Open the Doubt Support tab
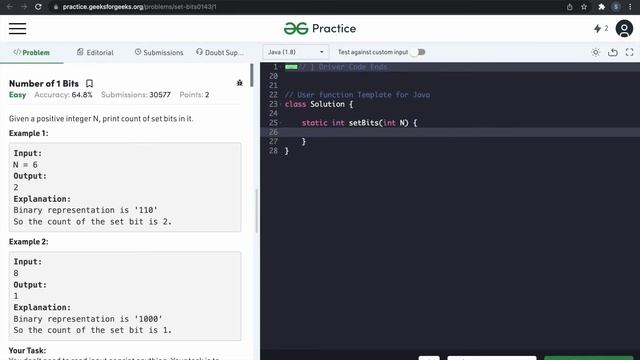The height and width of the screenshot is (360, 640). pyautogui.click(x=220, y=53)
